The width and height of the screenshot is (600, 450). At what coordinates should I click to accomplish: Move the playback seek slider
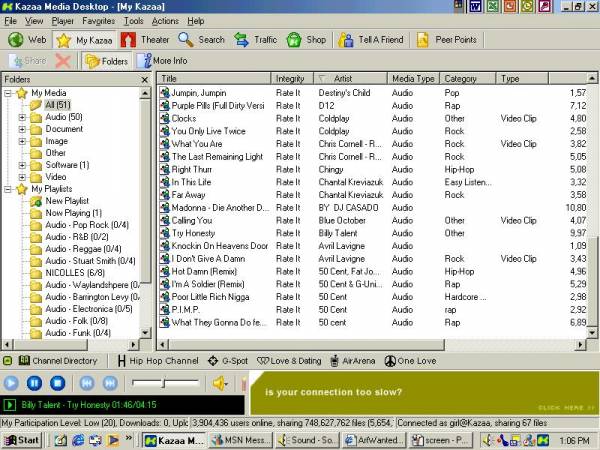click(x=164, y=383)
